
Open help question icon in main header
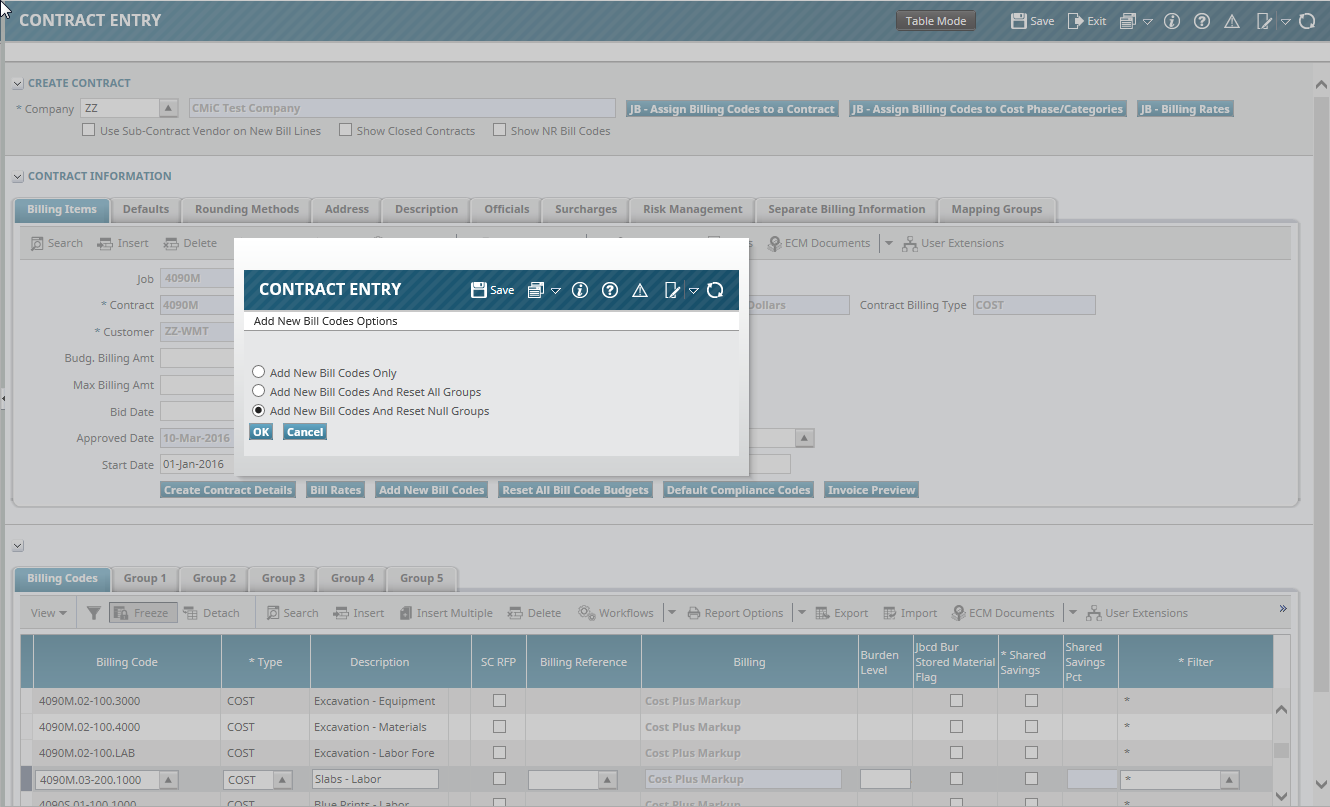click(x=1202, y=21)
